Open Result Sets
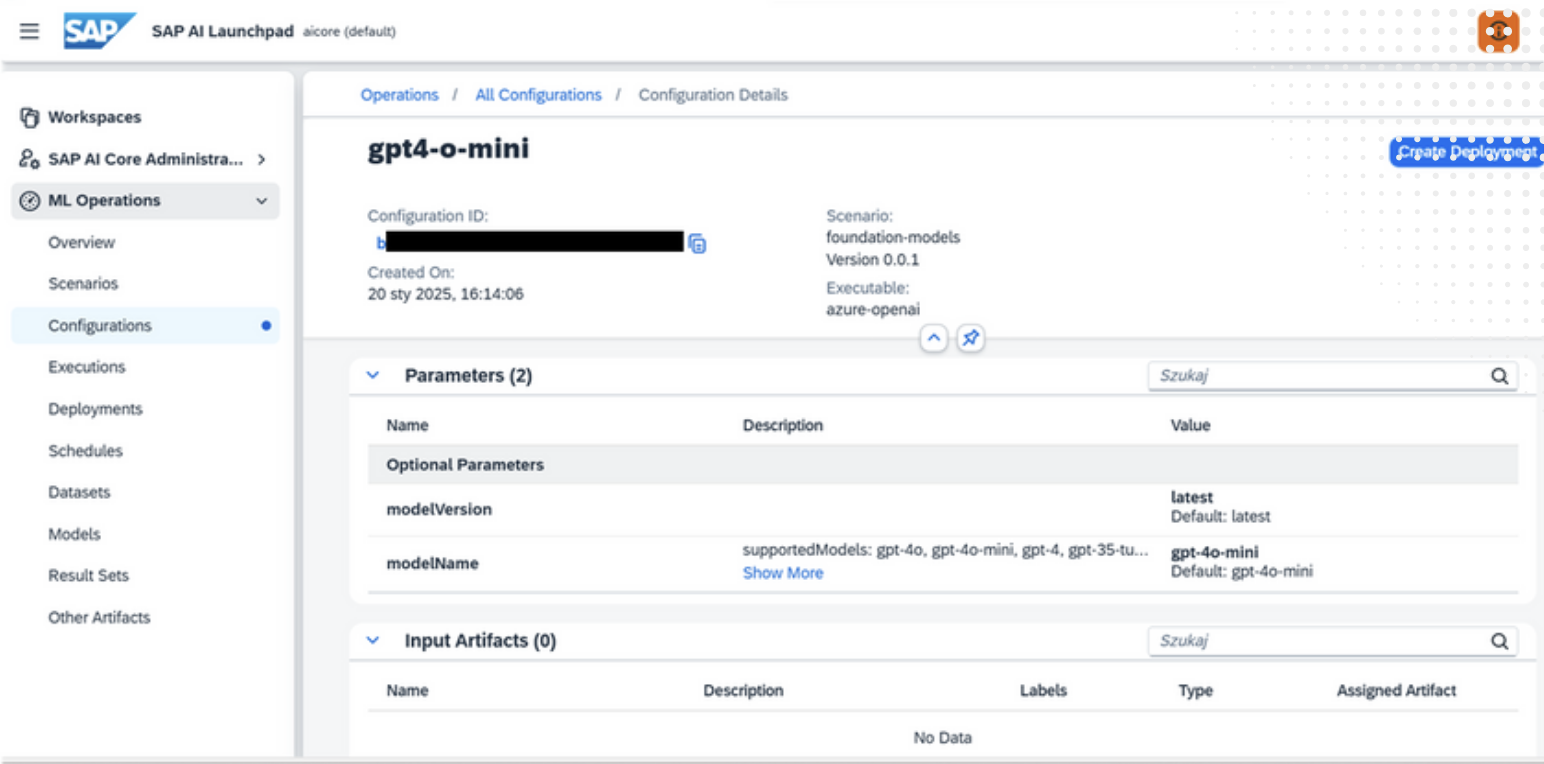The height and width of the screenshot is (764, 1544). pyautogui.click(x=88, y=576)
